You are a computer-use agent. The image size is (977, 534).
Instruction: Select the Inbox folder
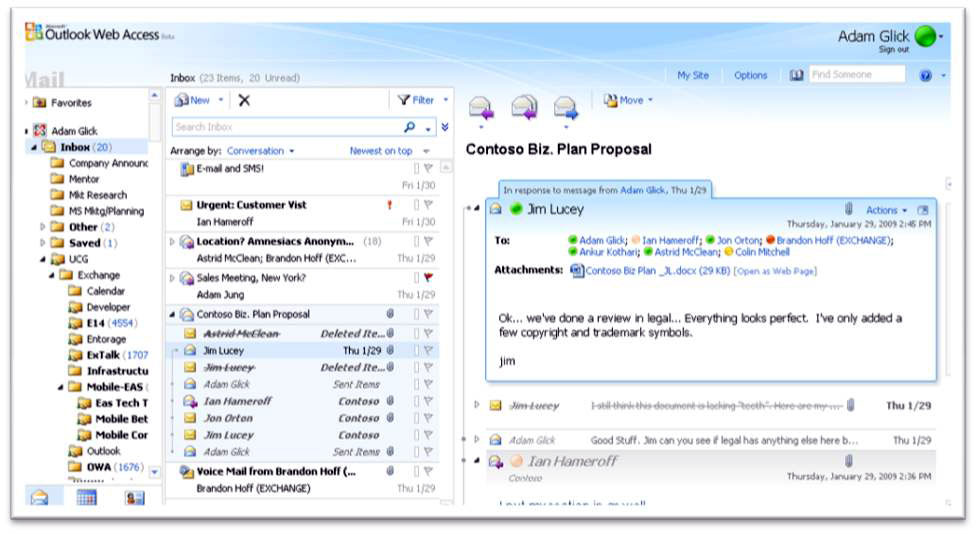pyautogui.click(x=85, y=147)
